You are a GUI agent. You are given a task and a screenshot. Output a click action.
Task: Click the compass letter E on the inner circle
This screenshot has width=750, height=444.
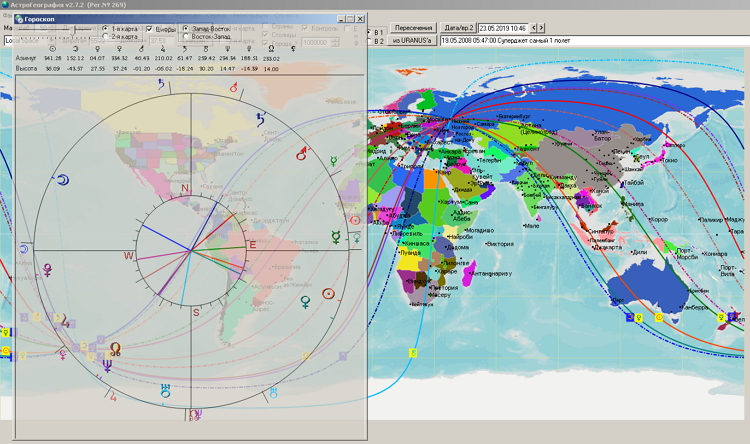(x=252, y=245)
